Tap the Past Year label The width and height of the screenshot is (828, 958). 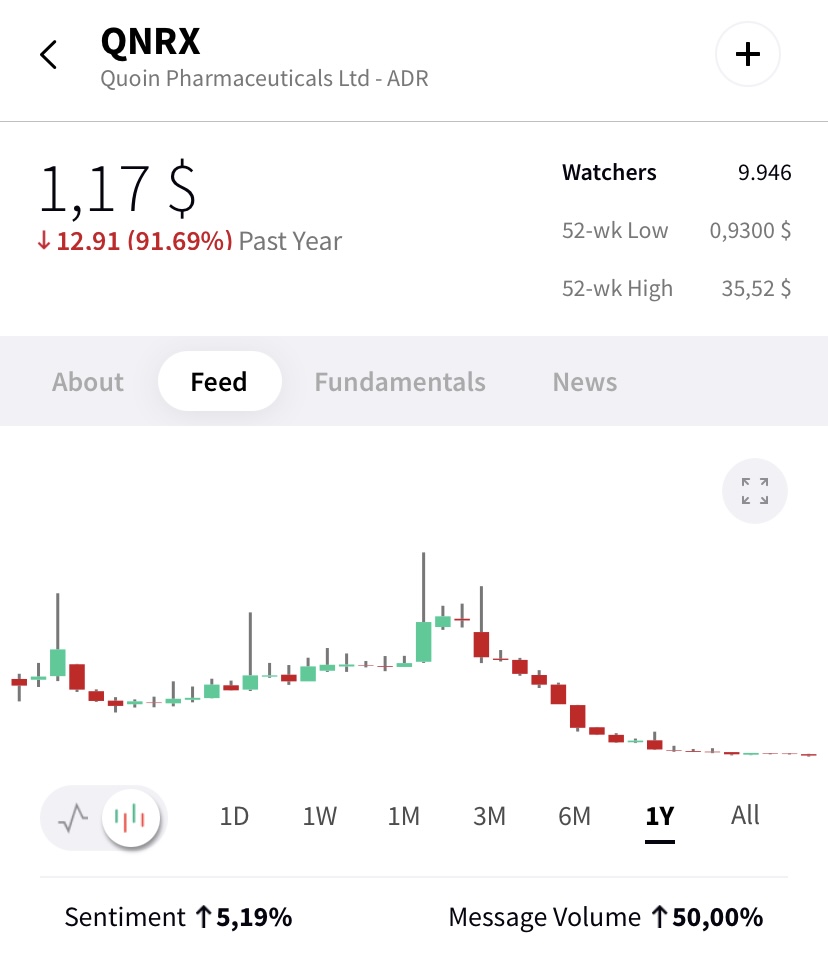pyautogui.click(x=290, y=241)
